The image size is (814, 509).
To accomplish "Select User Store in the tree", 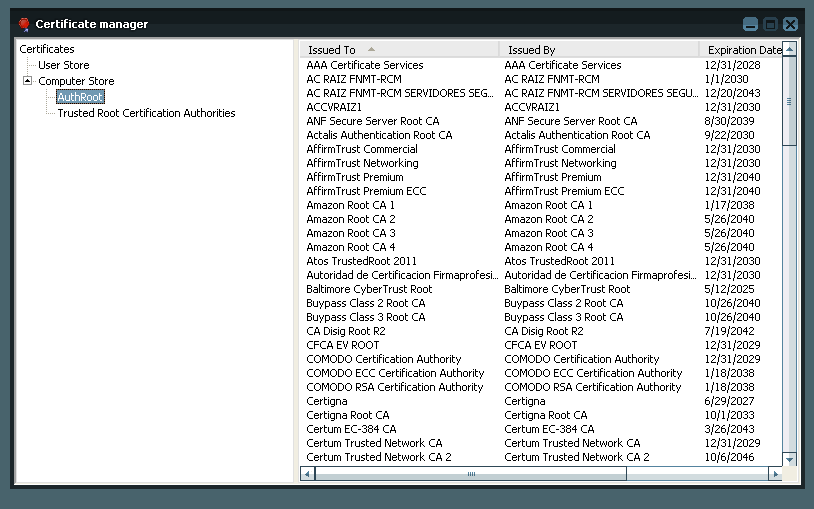I will [x=64, y=65].
